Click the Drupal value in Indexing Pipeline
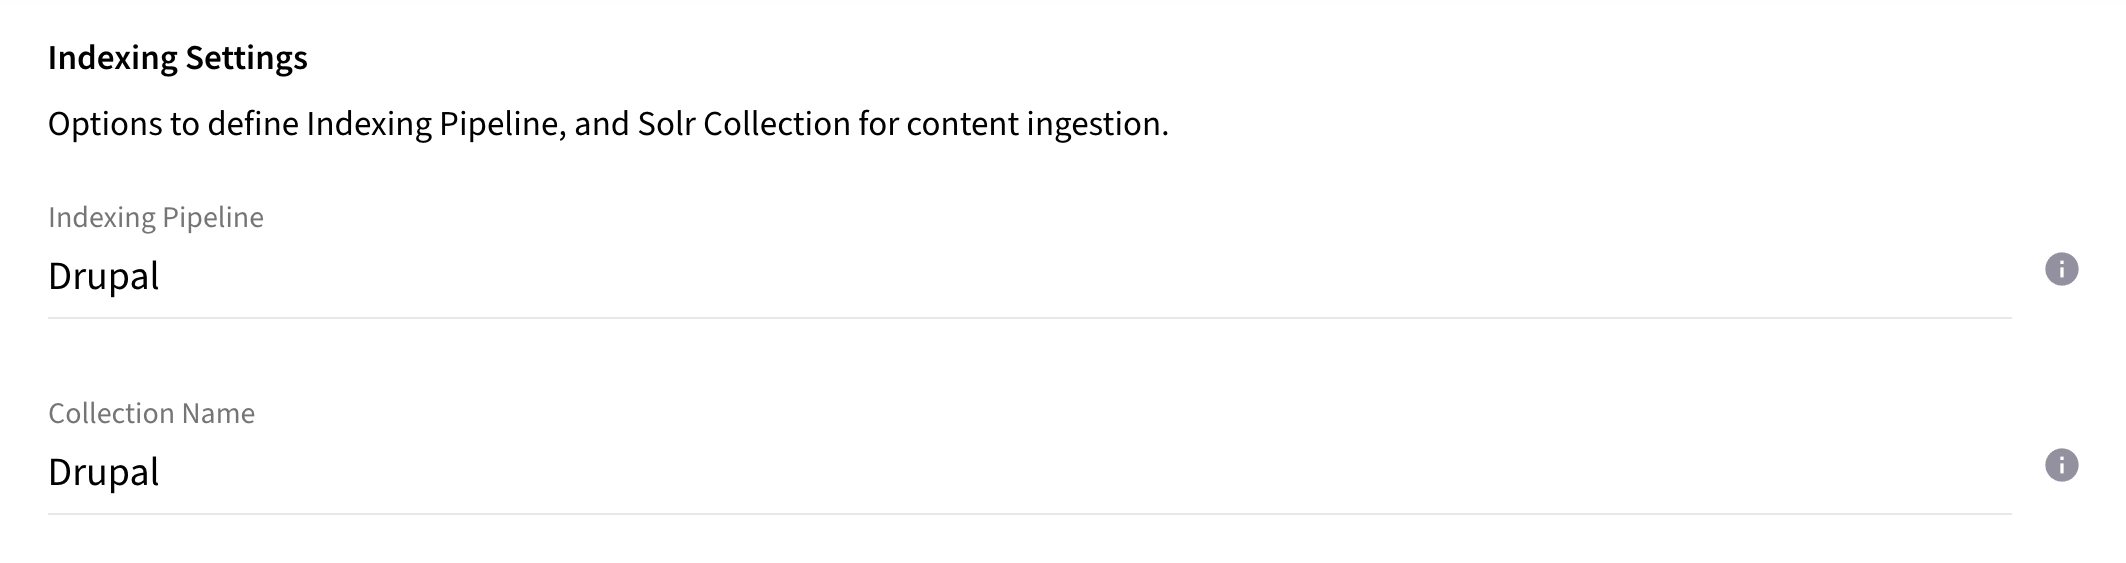 [103, 276]
